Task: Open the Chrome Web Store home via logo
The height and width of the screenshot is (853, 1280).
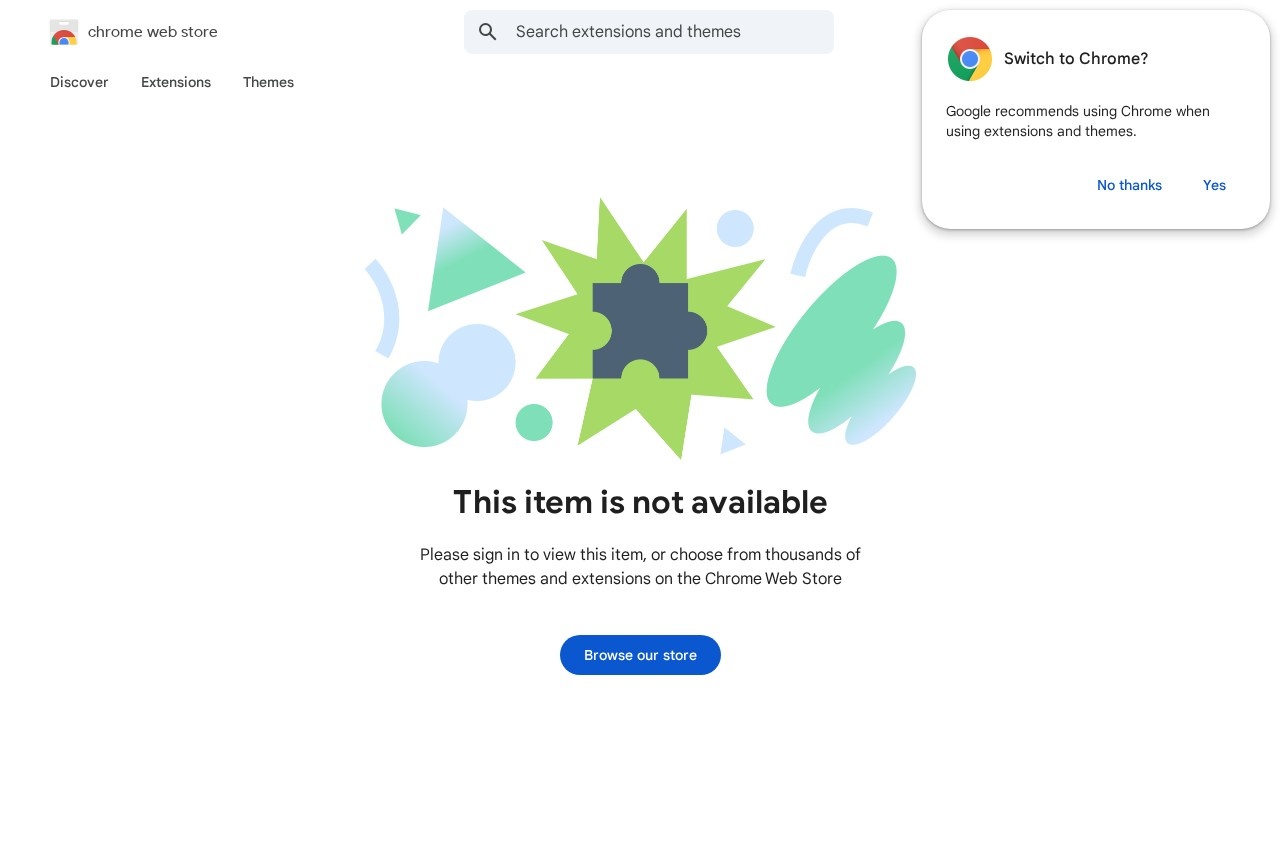Action: tap(63, 32)
